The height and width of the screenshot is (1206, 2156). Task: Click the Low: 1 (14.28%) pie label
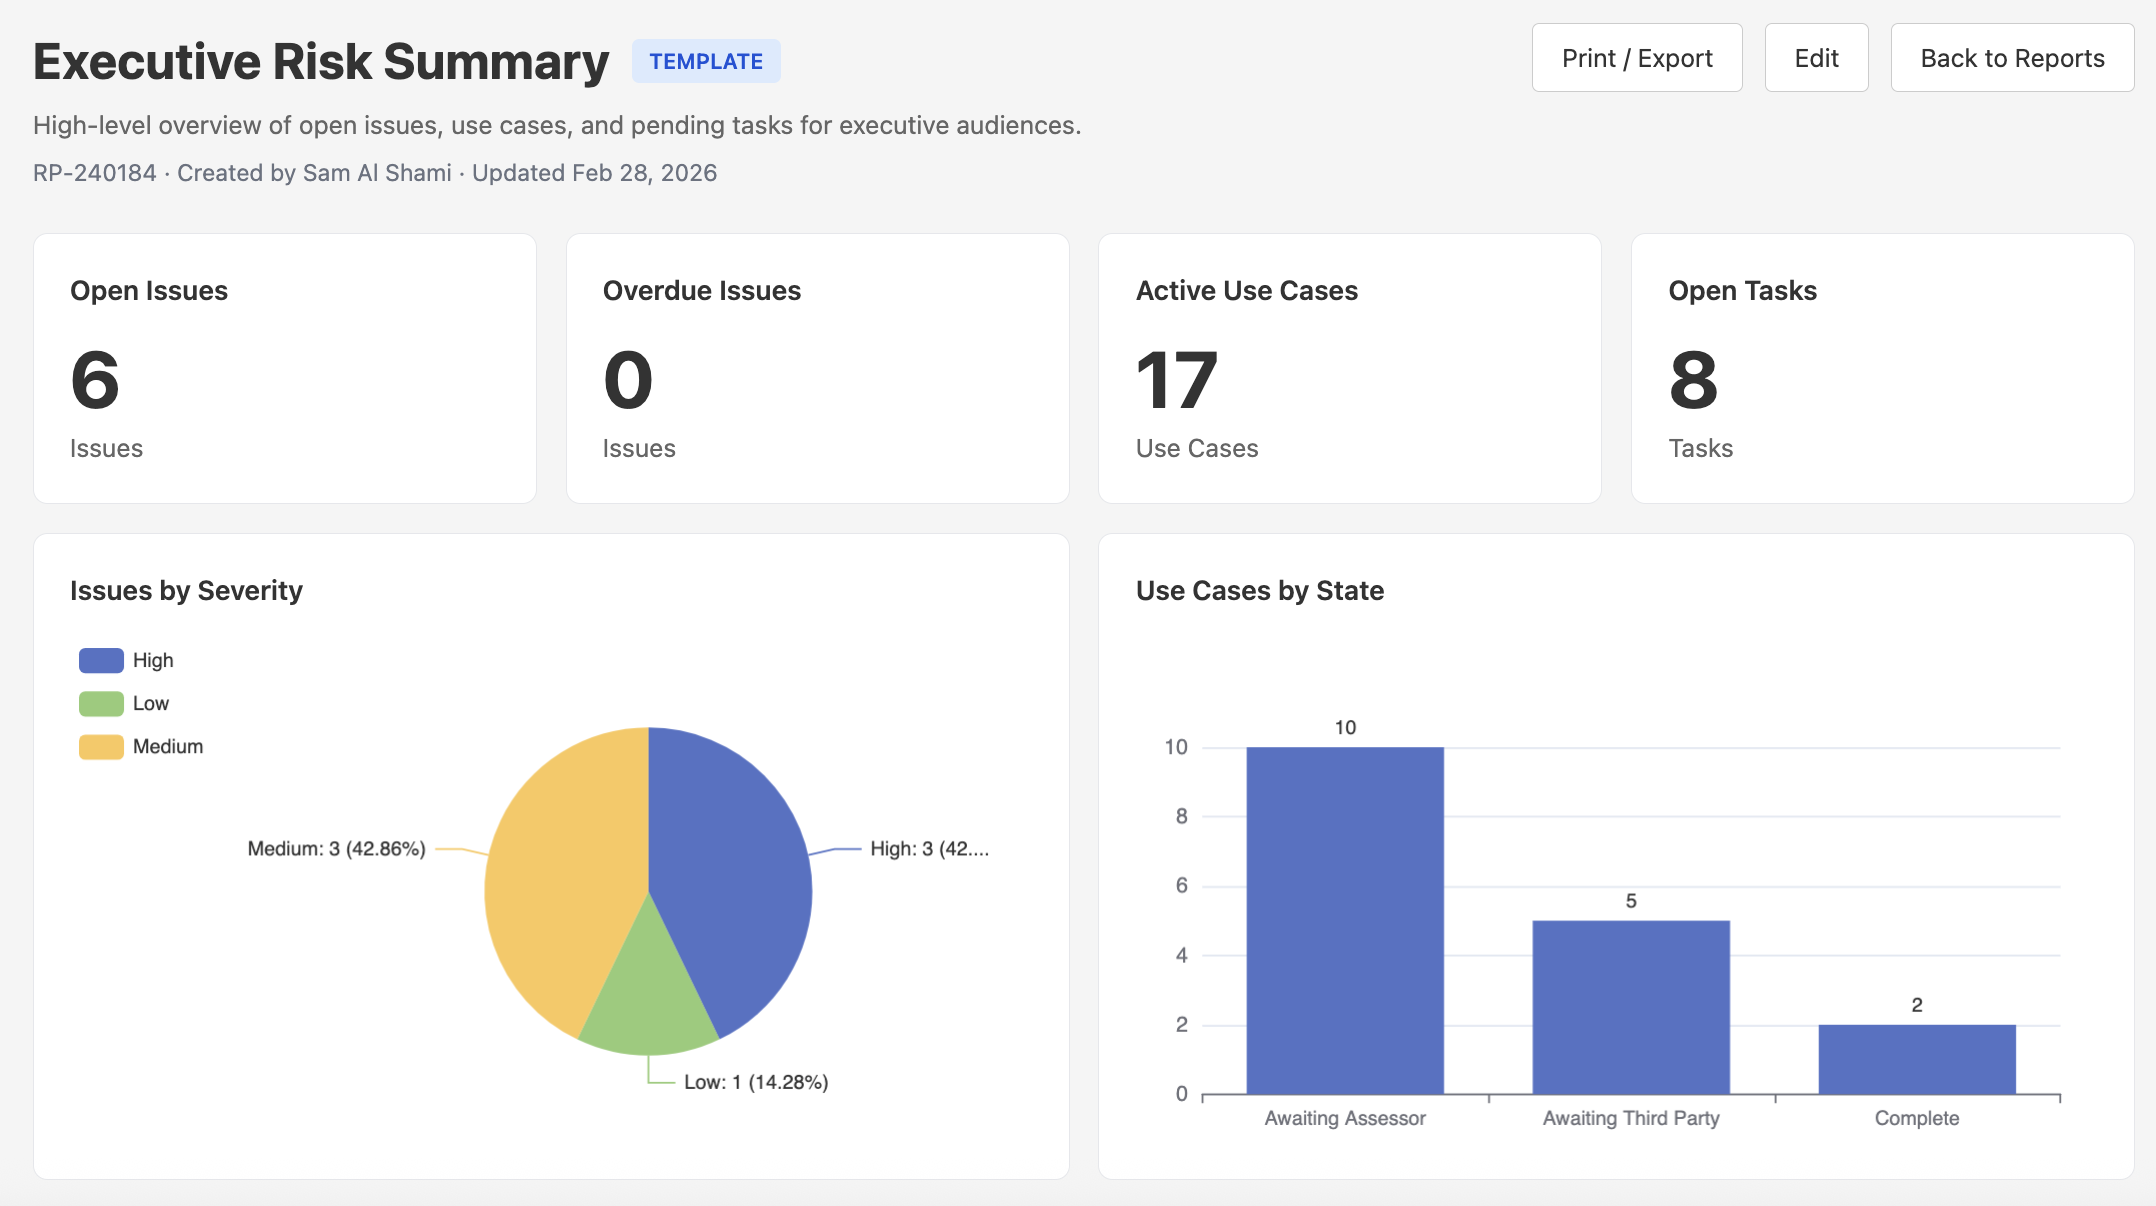(x=755, y=1082)
